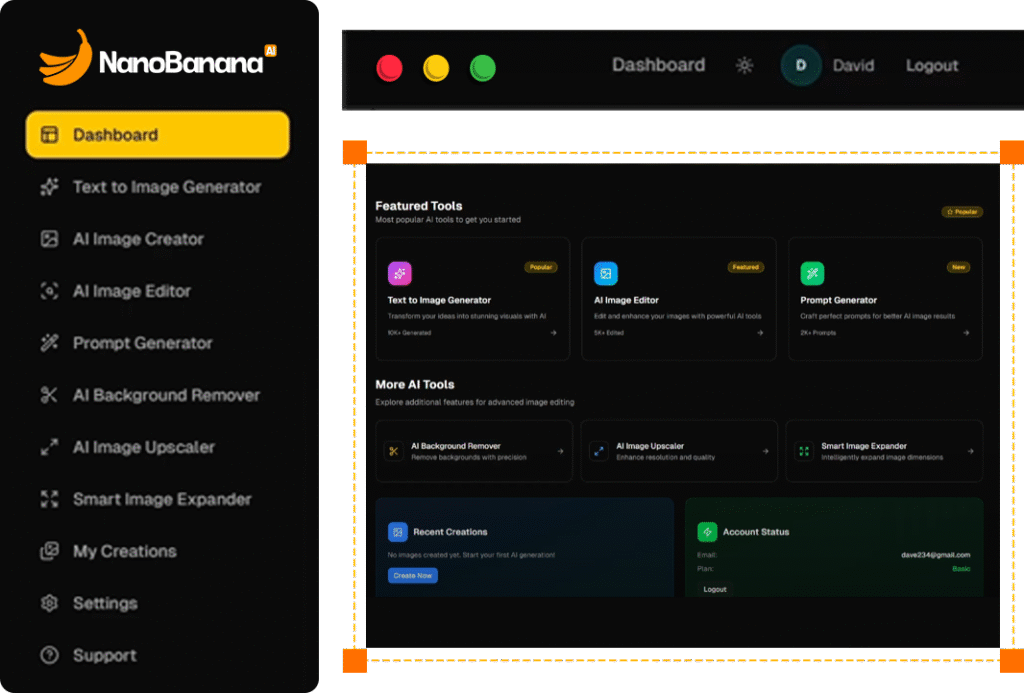Click the NanoBanana banana logo
Viewport: 1024px width, 693px height.
click(x=66, y=59)
